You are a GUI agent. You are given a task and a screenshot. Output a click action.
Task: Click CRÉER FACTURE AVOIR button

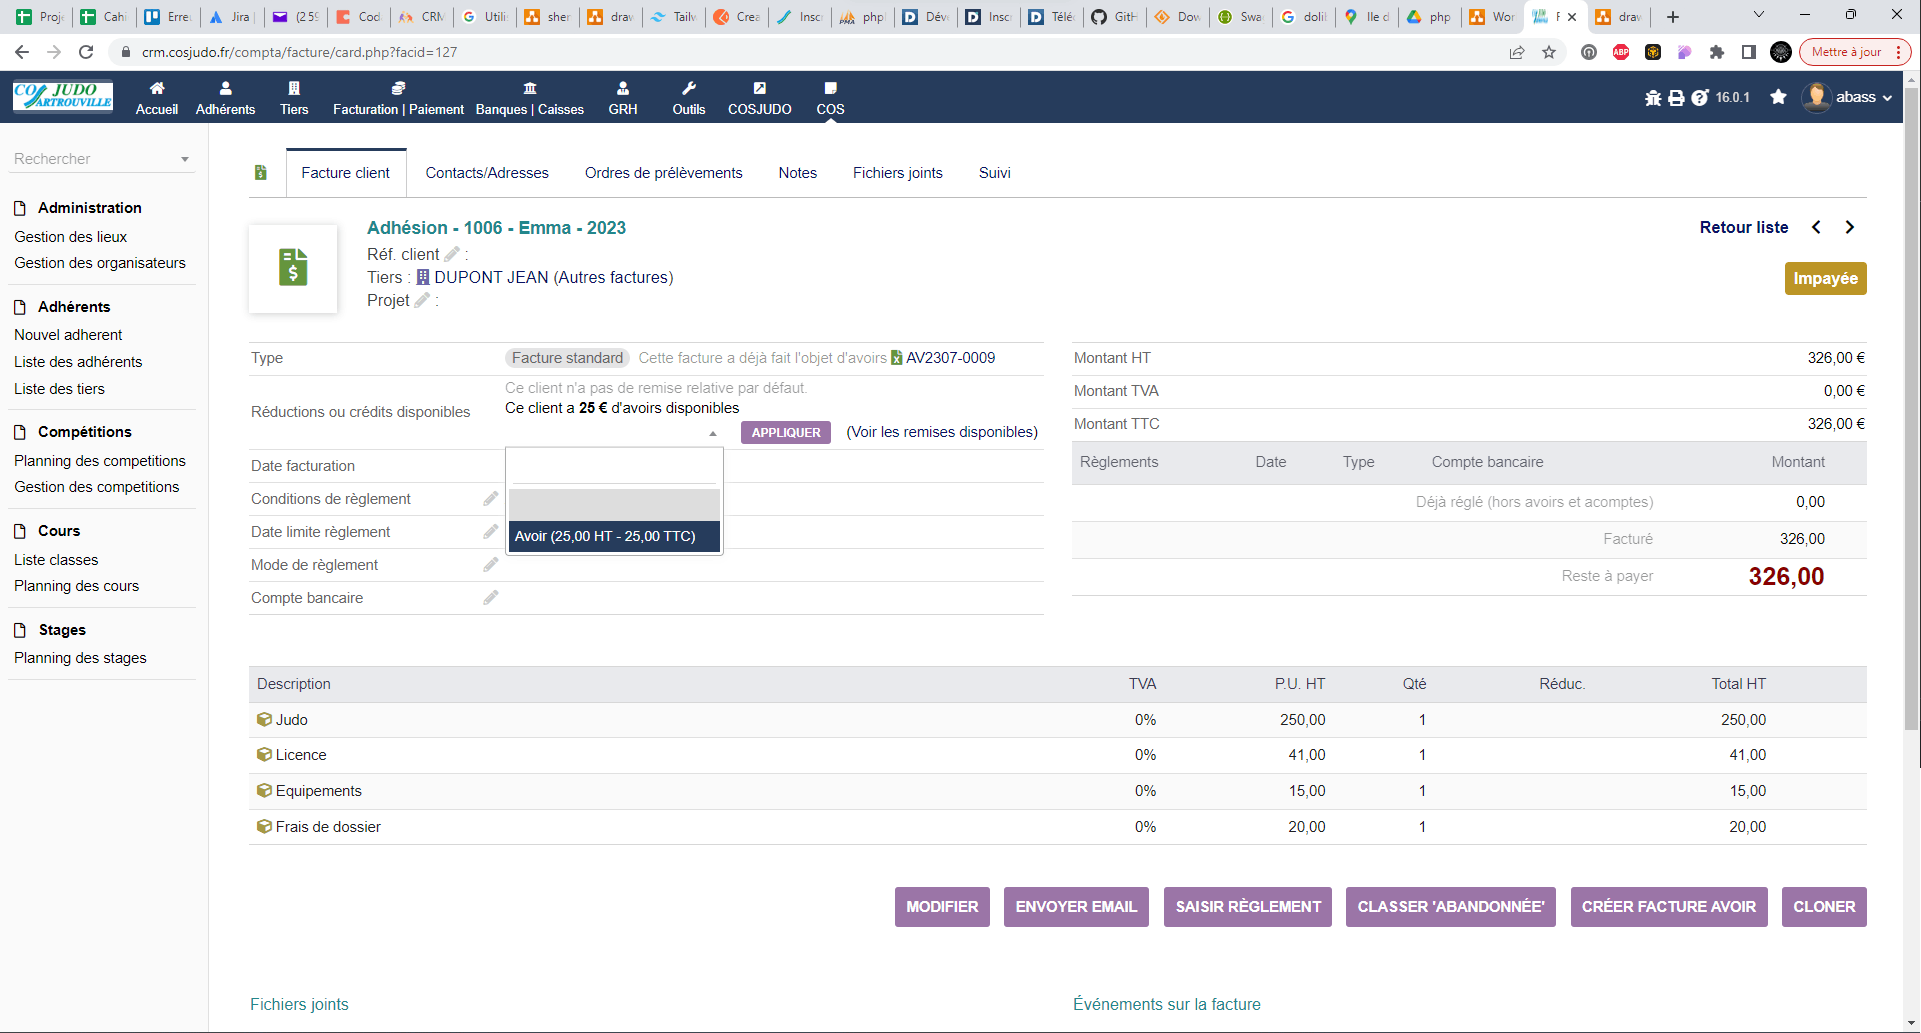coord(1669,907)
